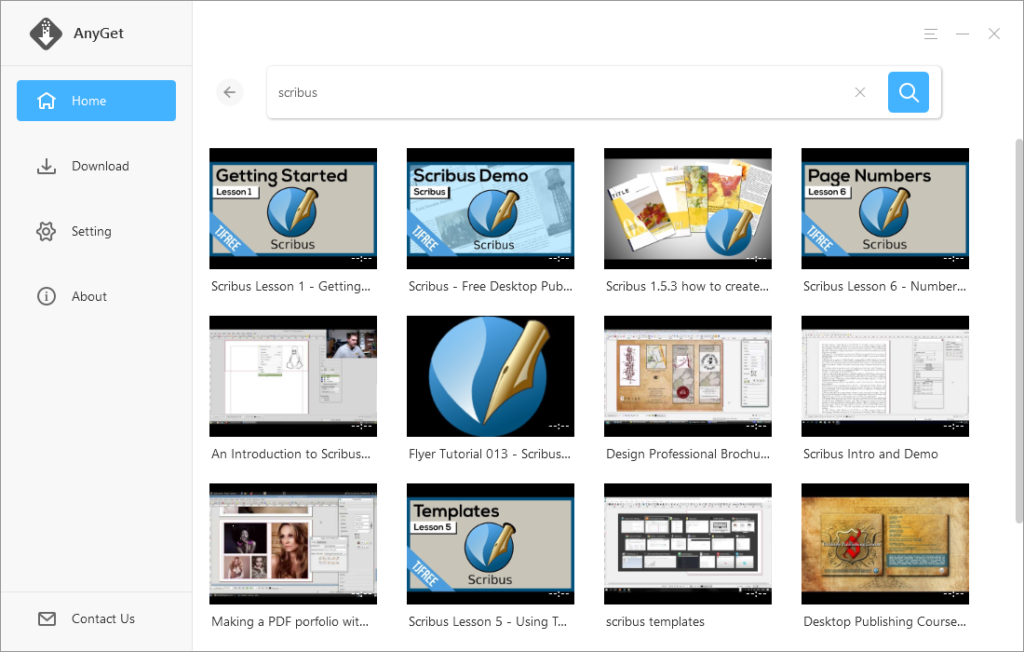The image size is (1024, 652).
Task: Click title 'An Introduction to Scribus...'
Action: [x=291, y=454]
